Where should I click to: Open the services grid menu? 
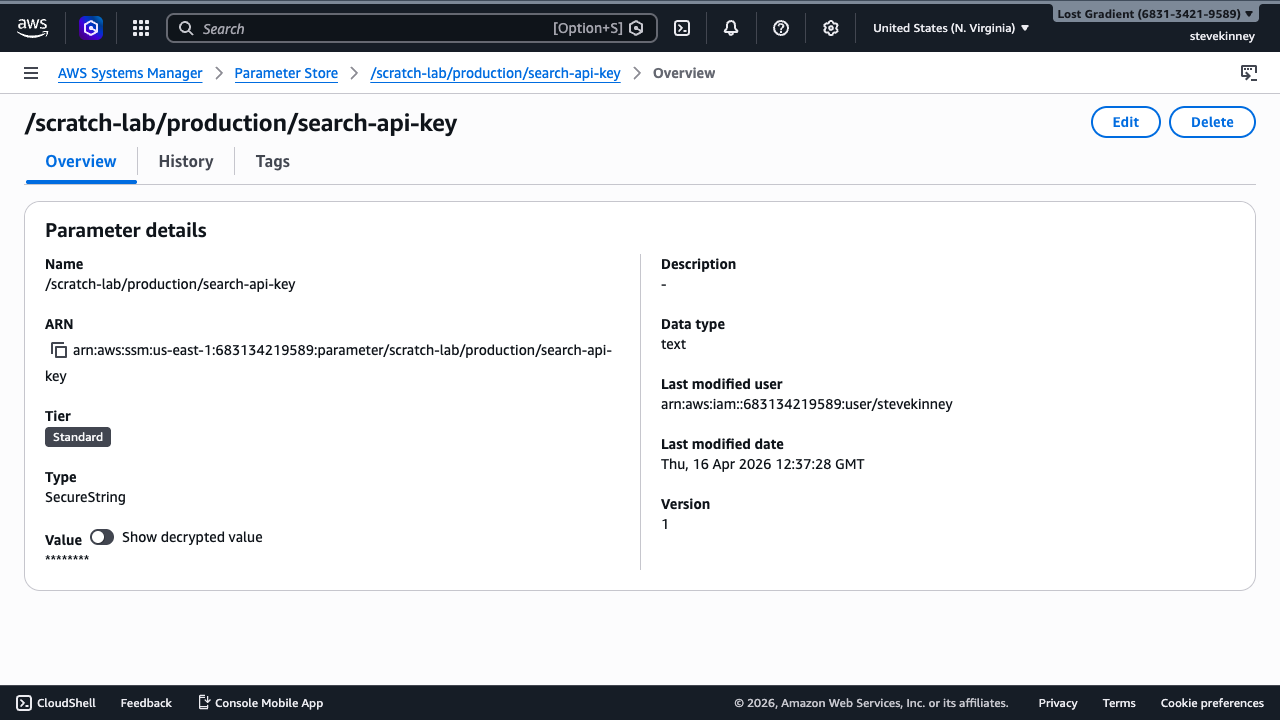(x=141, y=28)
